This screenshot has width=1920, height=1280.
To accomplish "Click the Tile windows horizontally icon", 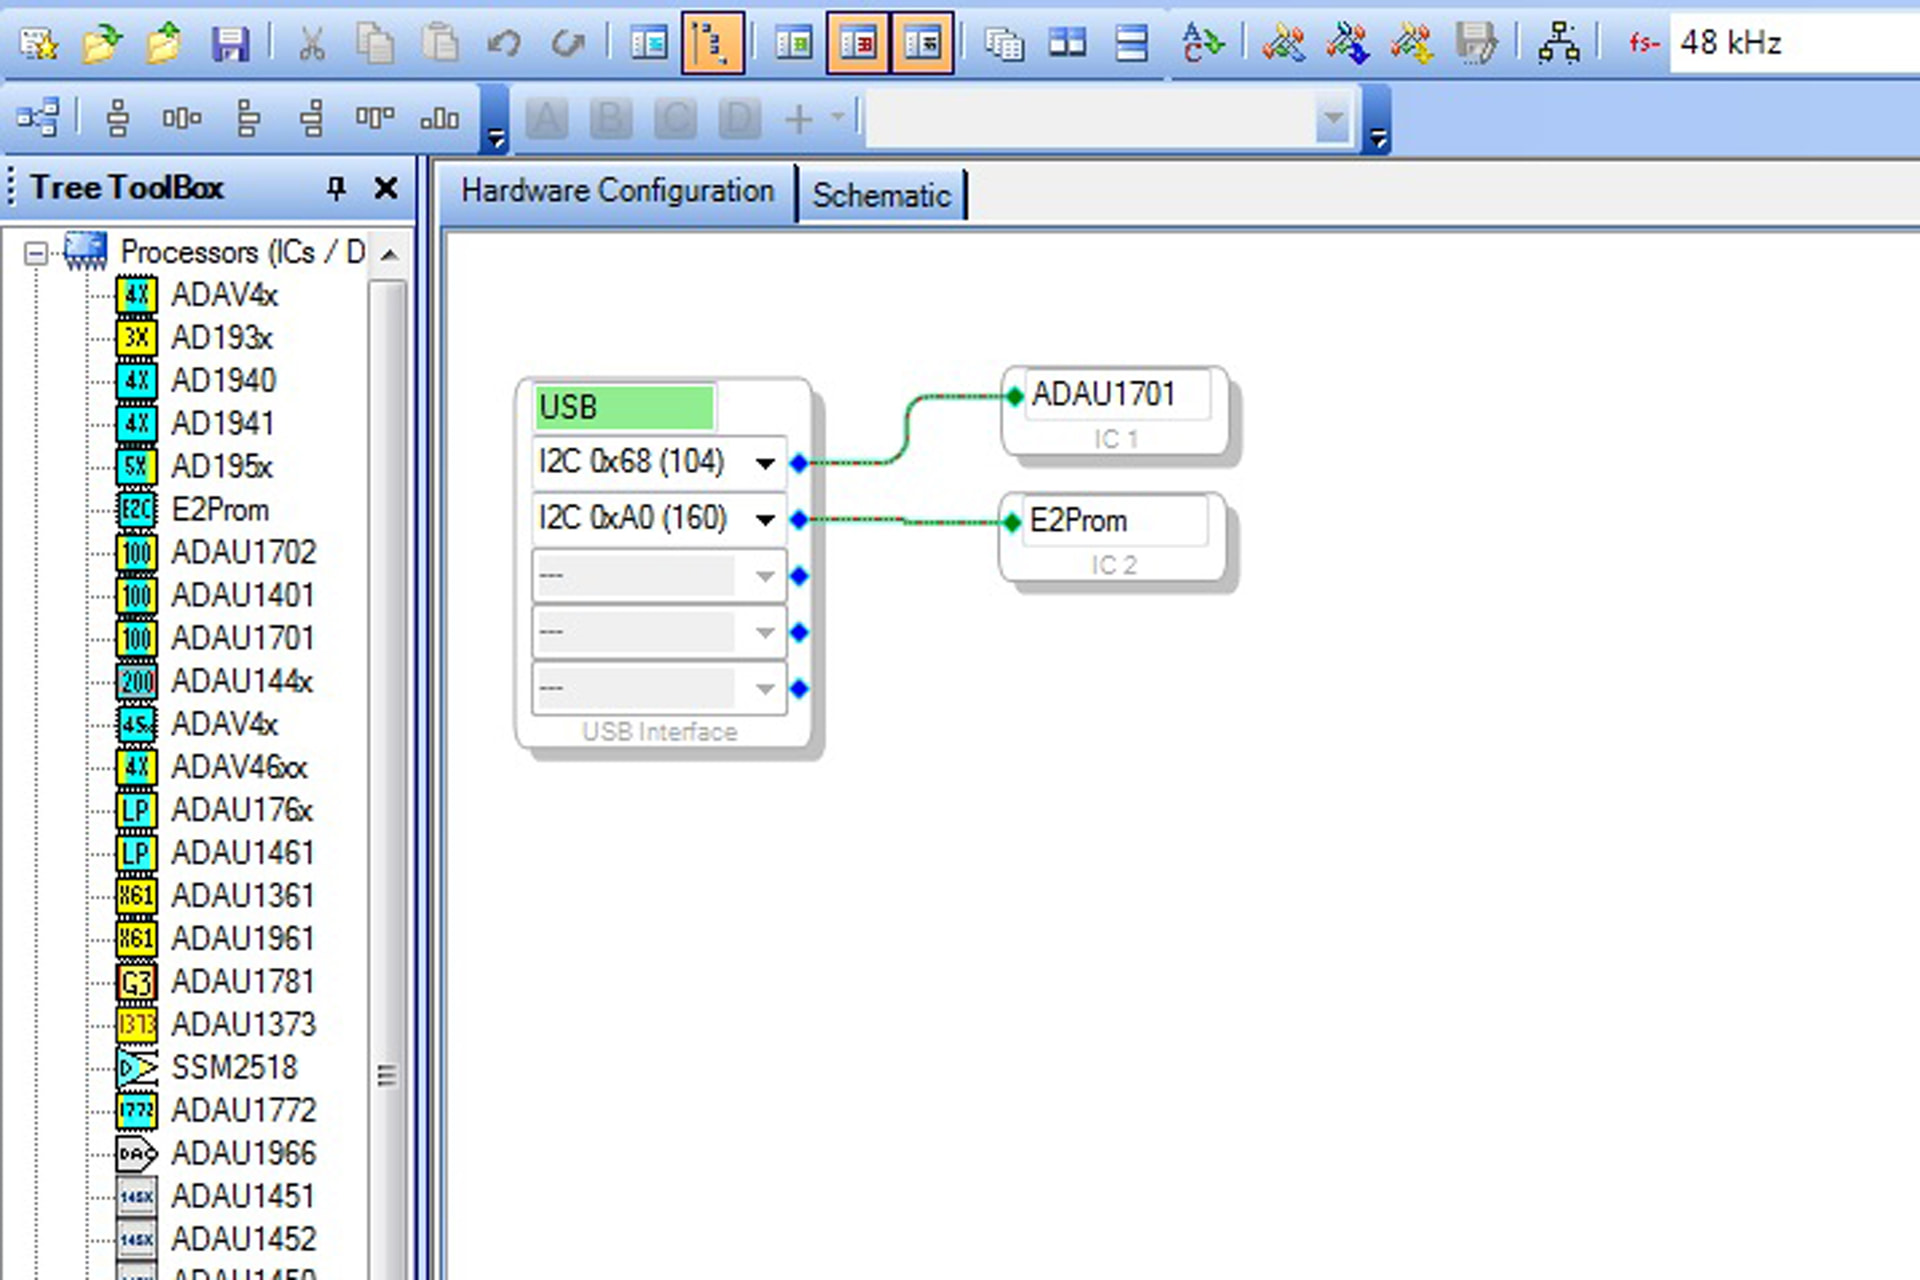I will [1131, 44].
